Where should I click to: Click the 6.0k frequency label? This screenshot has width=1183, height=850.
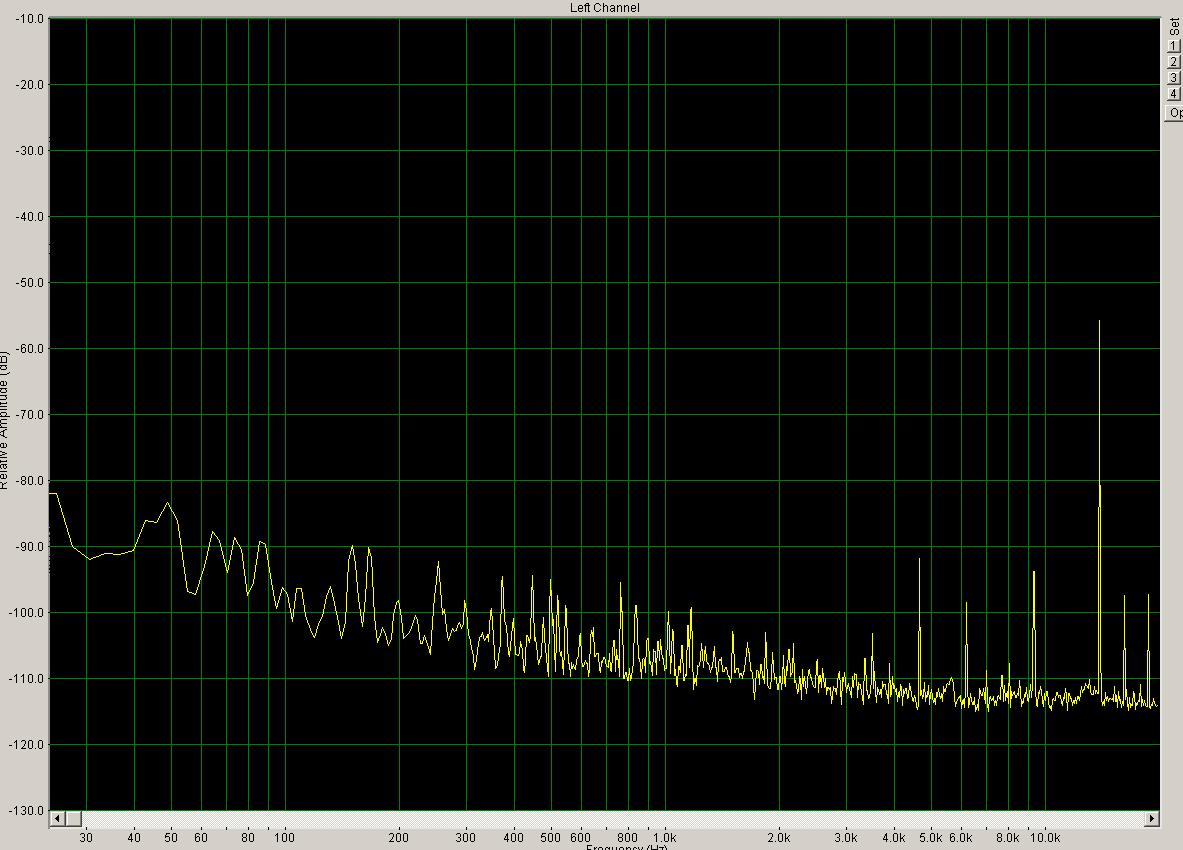pyautogui.click(x=960, y=837)
